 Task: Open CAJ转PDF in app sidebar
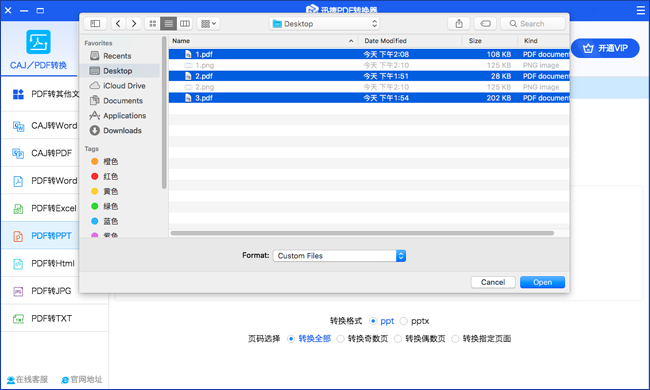point(40,153)
